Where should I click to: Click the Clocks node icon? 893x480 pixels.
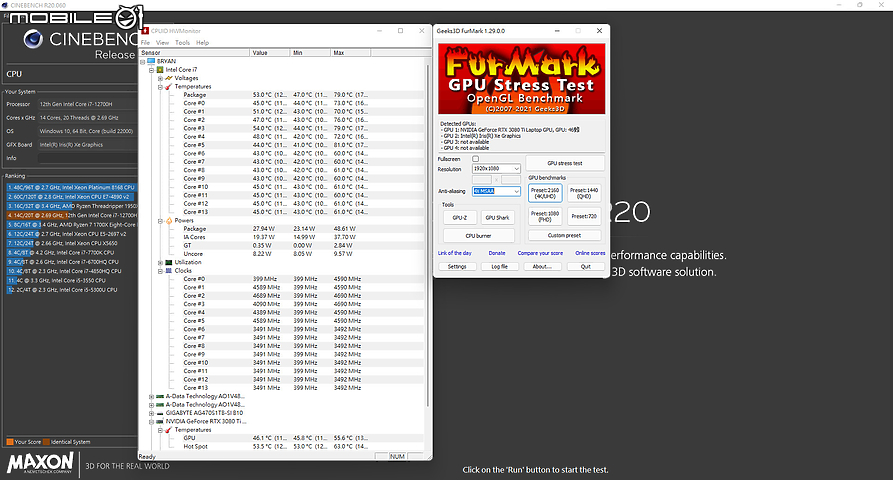169,271
